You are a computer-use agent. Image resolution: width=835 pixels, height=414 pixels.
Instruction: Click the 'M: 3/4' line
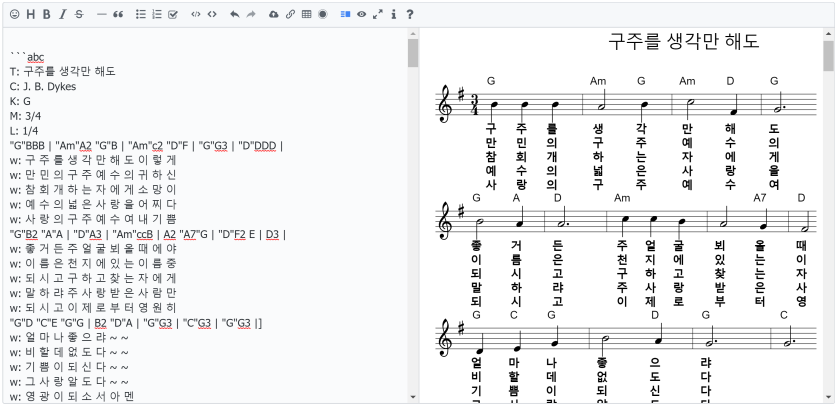(25, 116)
